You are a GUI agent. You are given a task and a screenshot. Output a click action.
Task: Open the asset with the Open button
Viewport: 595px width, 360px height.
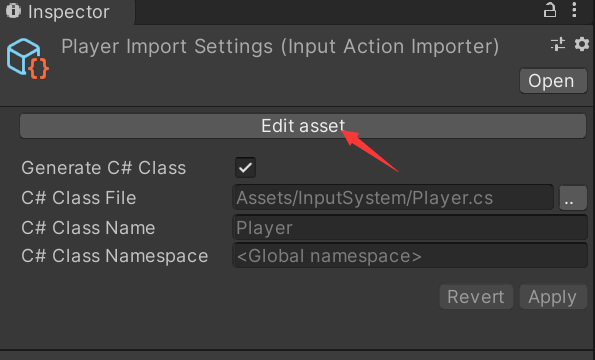coord(553,81)
